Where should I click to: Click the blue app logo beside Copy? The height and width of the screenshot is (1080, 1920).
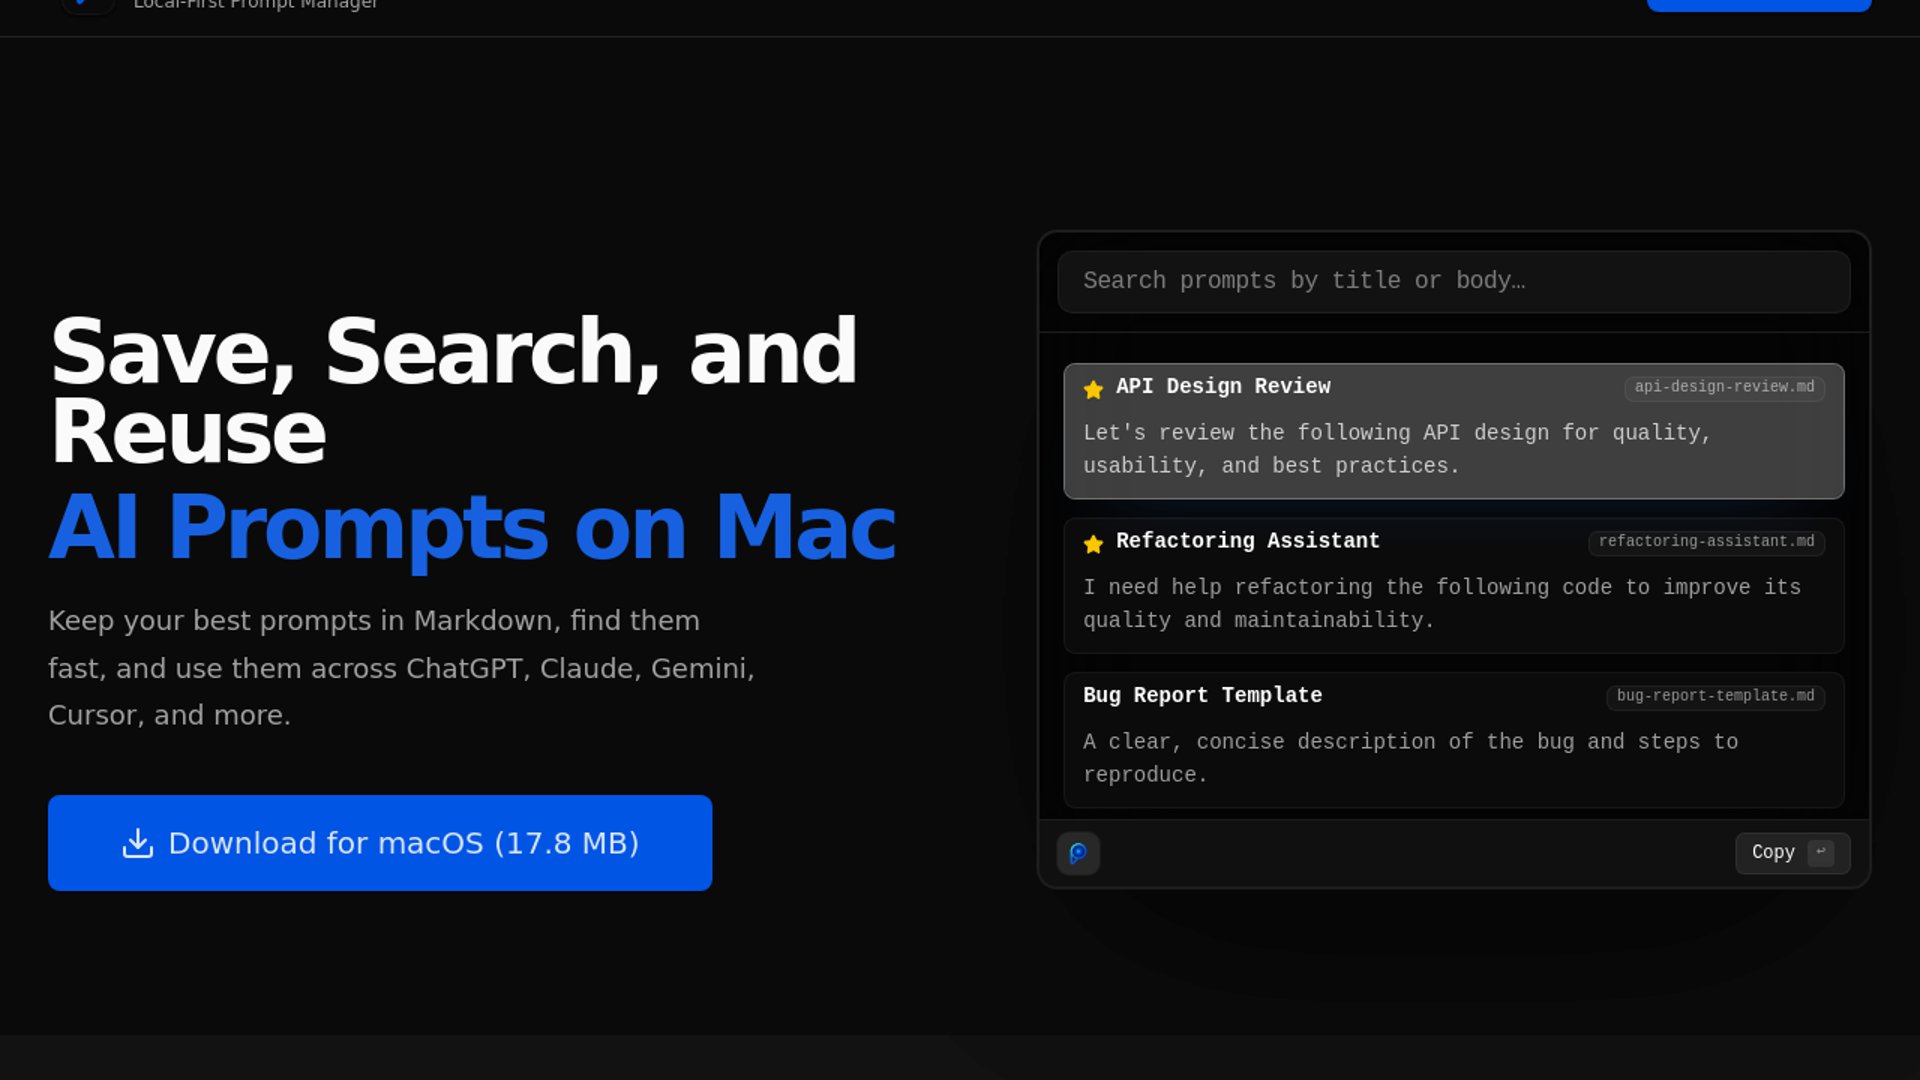click(x=1078, y=853)
